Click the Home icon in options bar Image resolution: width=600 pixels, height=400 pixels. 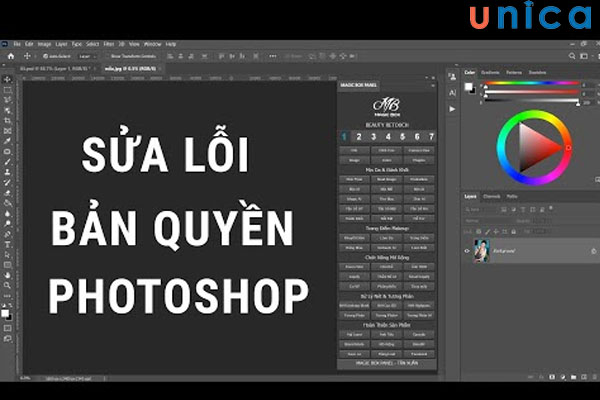point(11,56)
